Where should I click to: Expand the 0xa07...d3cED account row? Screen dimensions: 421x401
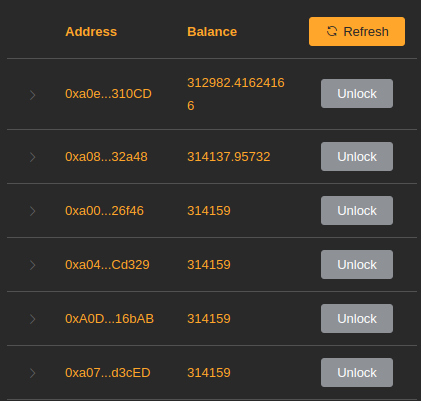pos(33,373)
